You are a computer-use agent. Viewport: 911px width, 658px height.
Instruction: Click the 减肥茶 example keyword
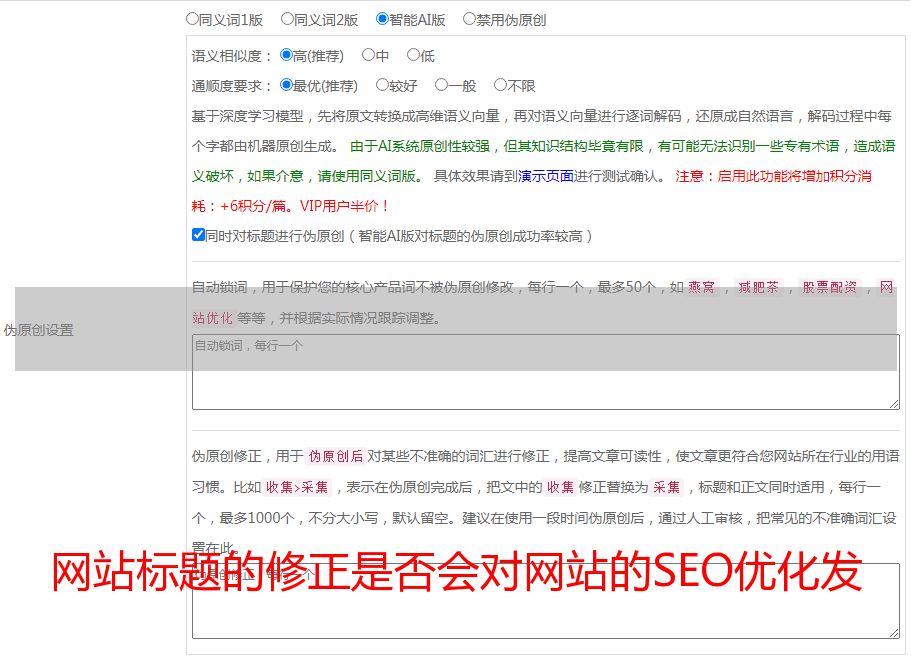758,287
